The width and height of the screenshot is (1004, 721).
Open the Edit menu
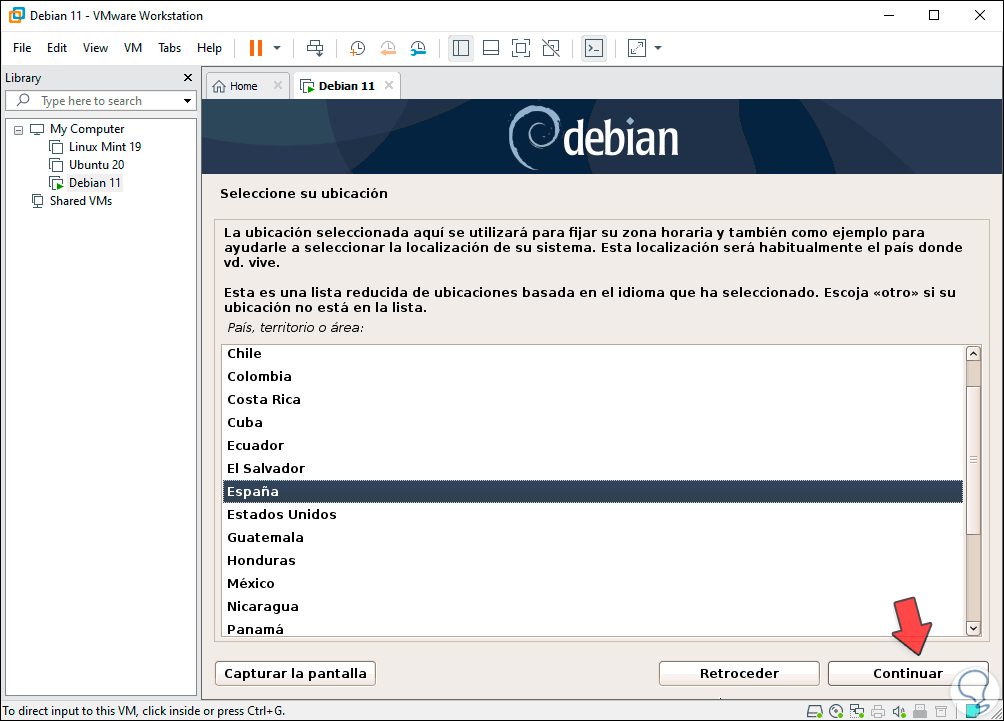click(56, 48)
